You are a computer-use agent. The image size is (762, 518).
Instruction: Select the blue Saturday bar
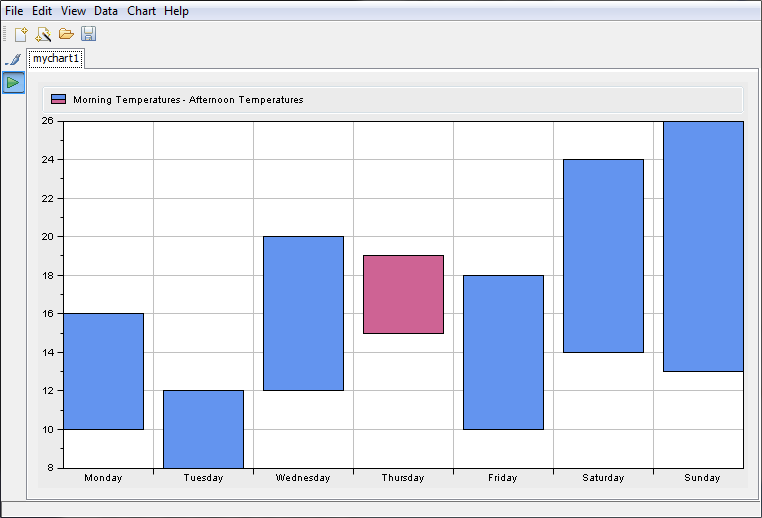pos(603,256)
